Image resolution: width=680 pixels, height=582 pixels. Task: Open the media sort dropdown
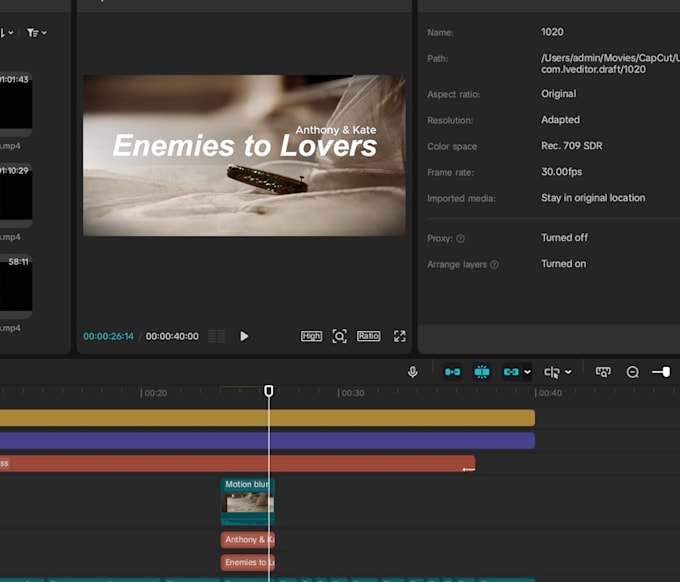coord(7,33)
